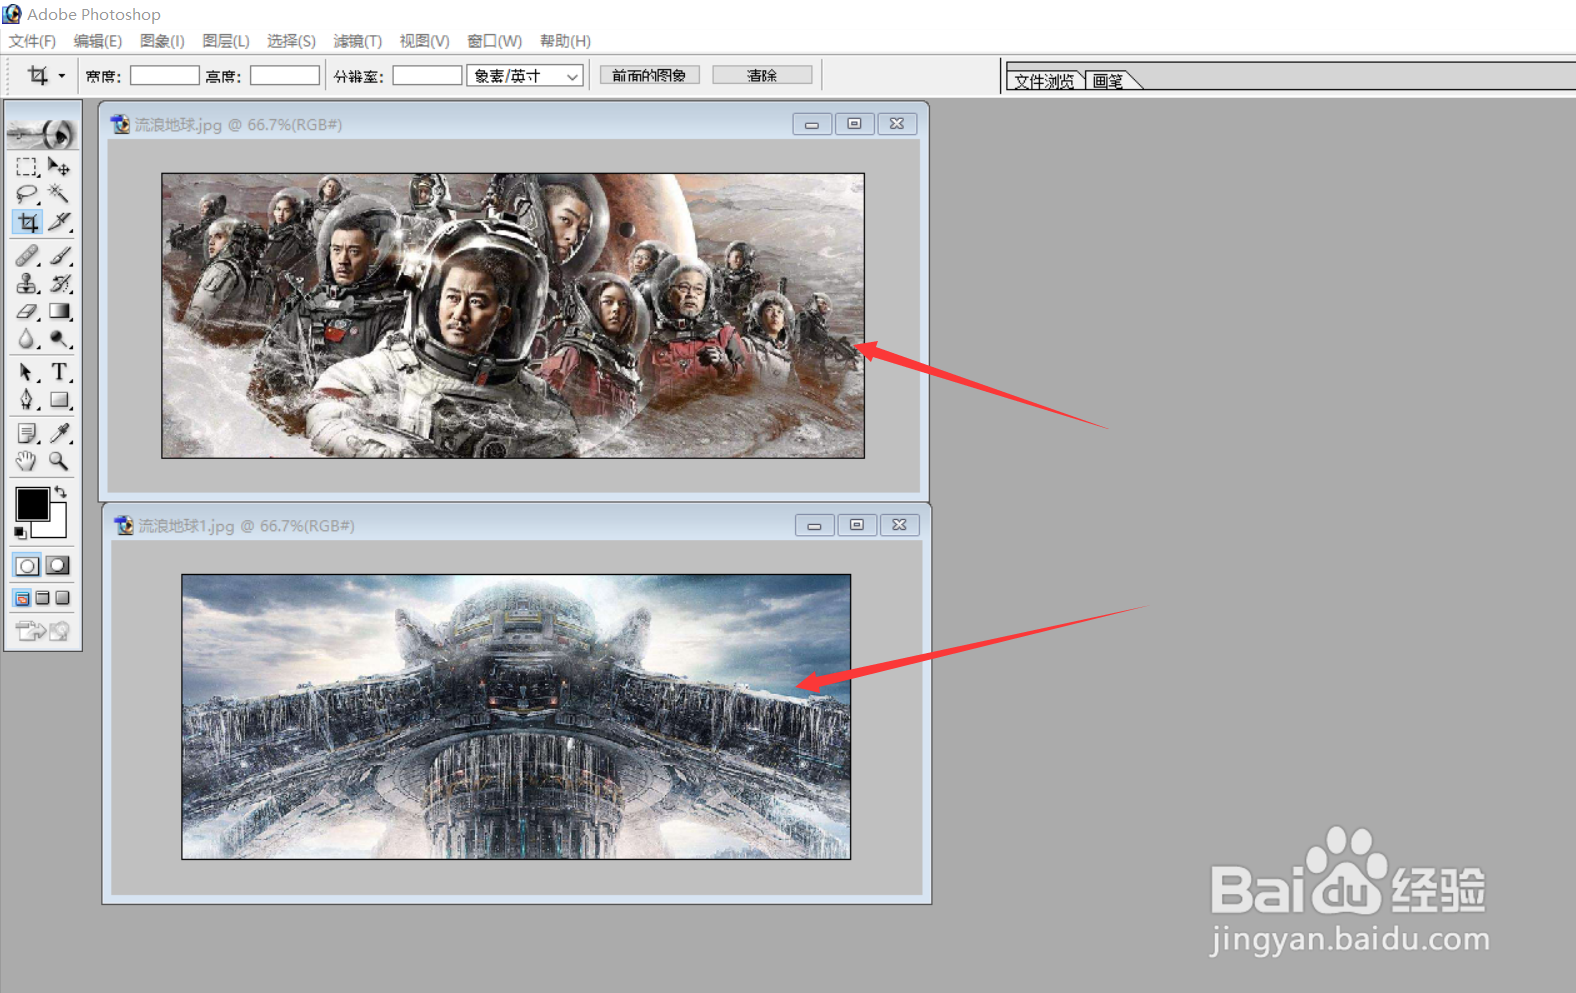Select the Lasso tool
The height and width of the screenshot is (993, 1576).
coord(27,193)
